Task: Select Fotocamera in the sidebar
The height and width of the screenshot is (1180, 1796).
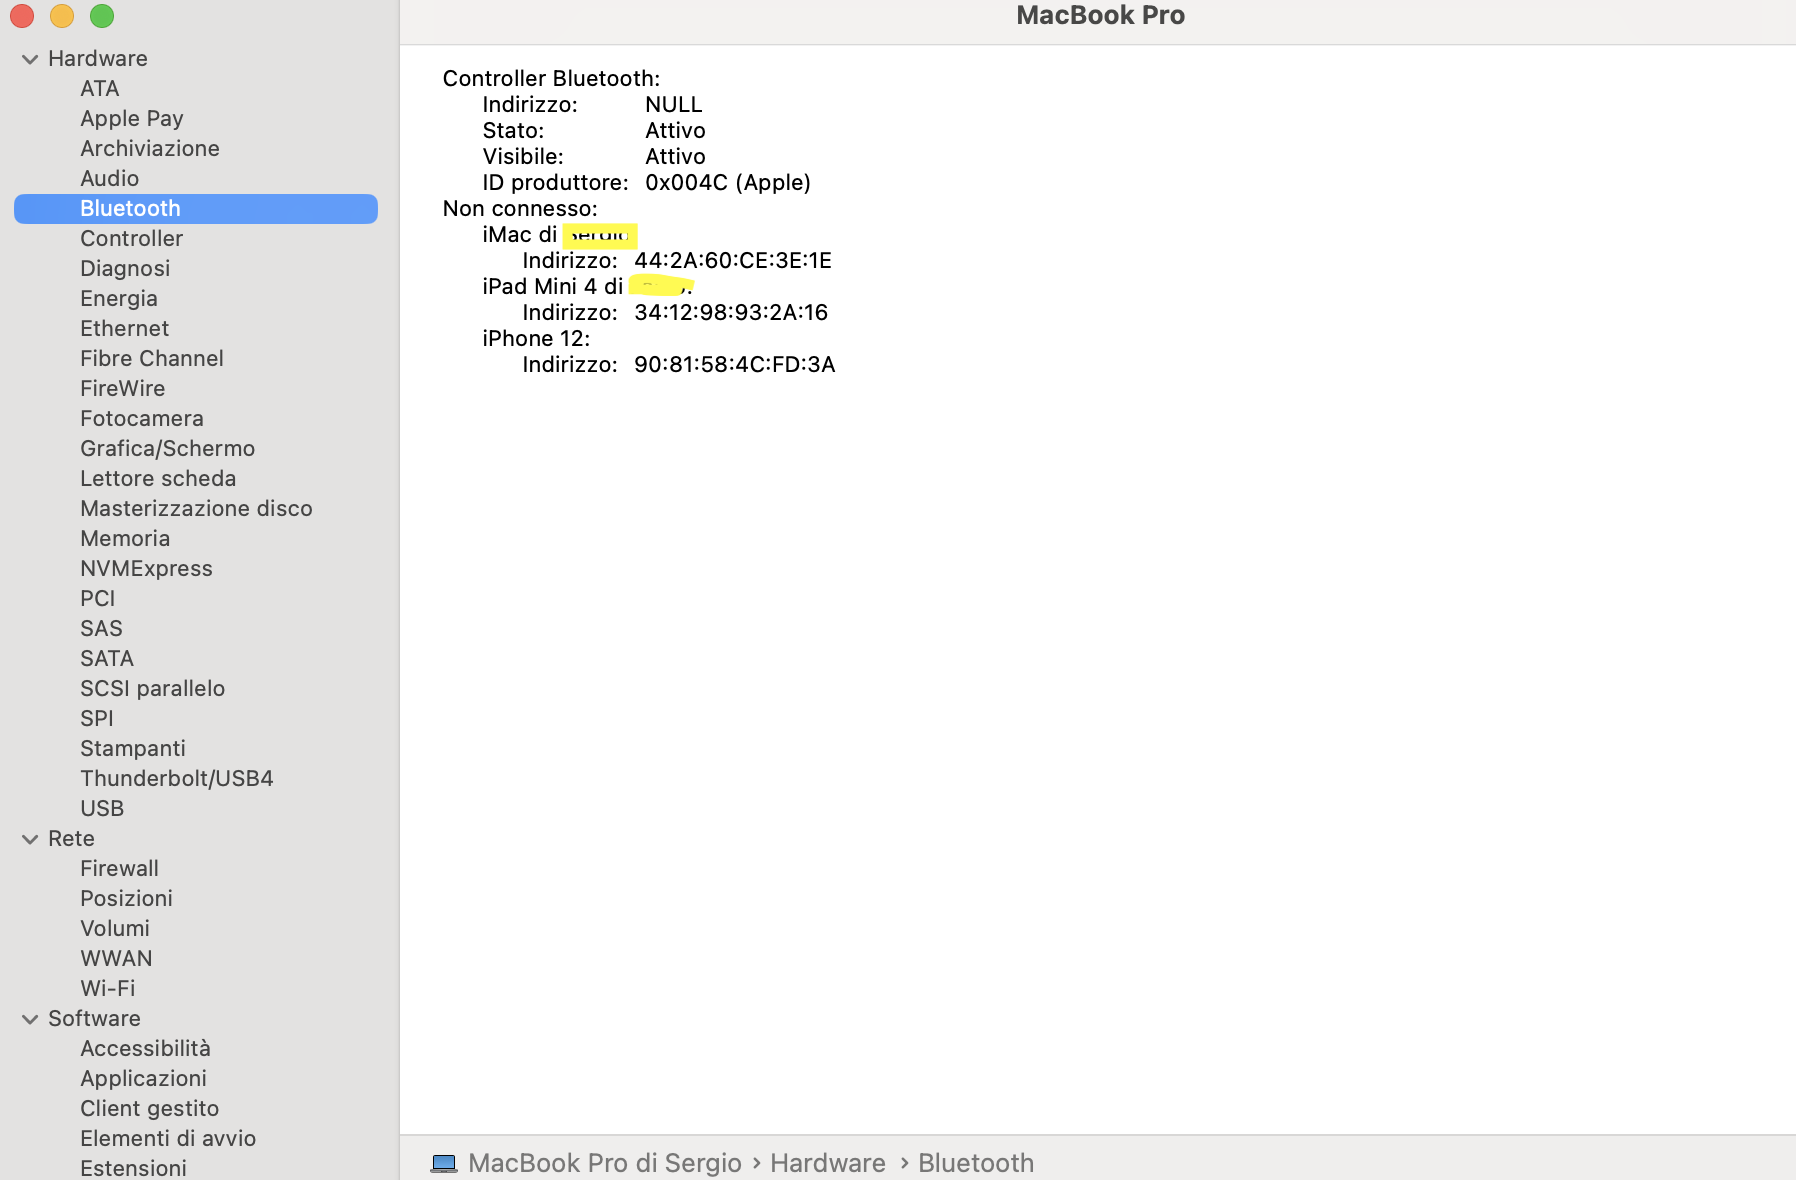Action: click(142, 419)
